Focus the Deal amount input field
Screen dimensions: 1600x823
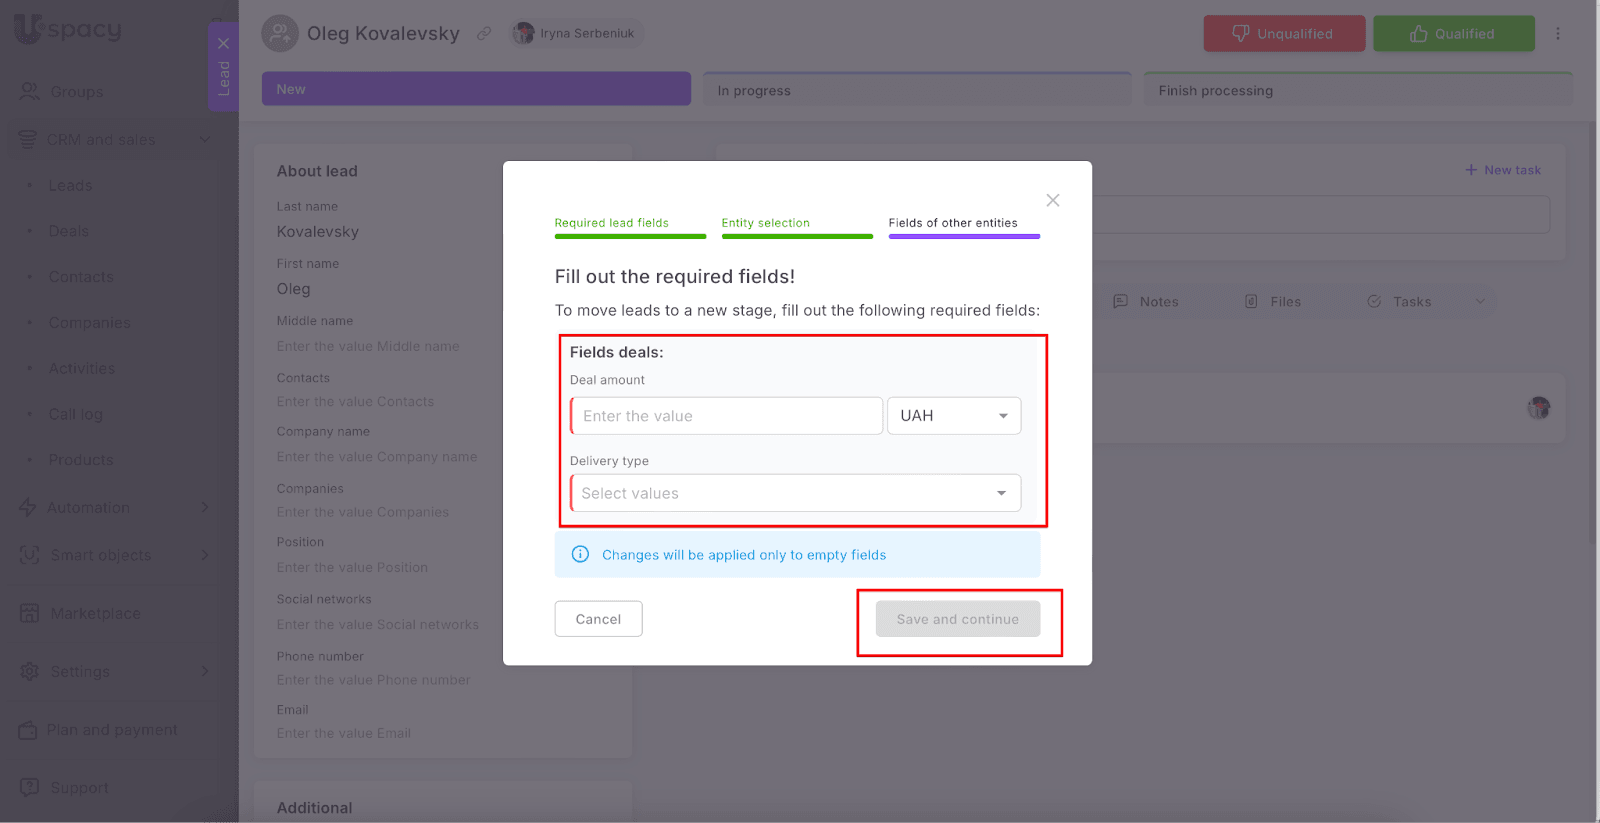[727, 416]
